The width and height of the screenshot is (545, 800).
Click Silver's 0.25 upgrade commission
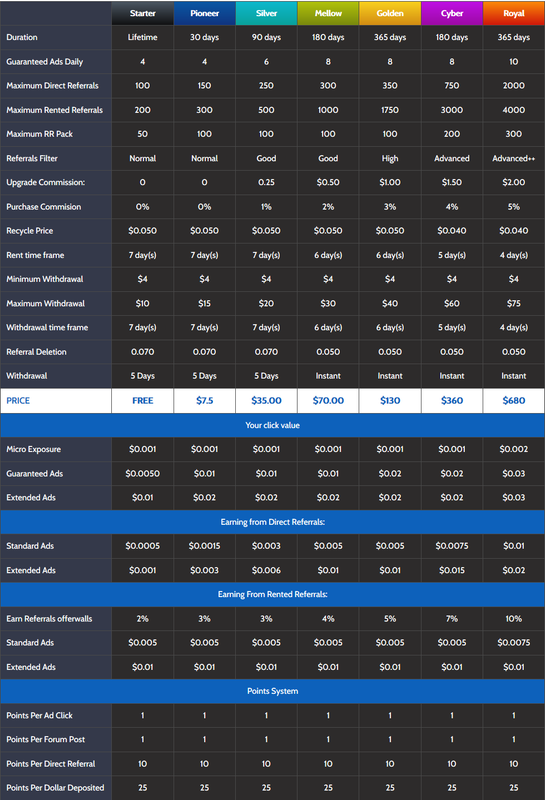(266, 182)
